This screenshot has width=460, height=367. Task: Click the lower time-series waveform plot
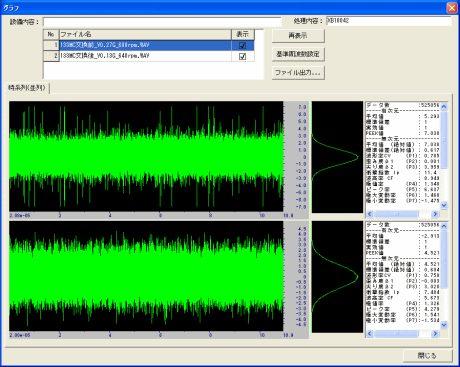point(146,276)
